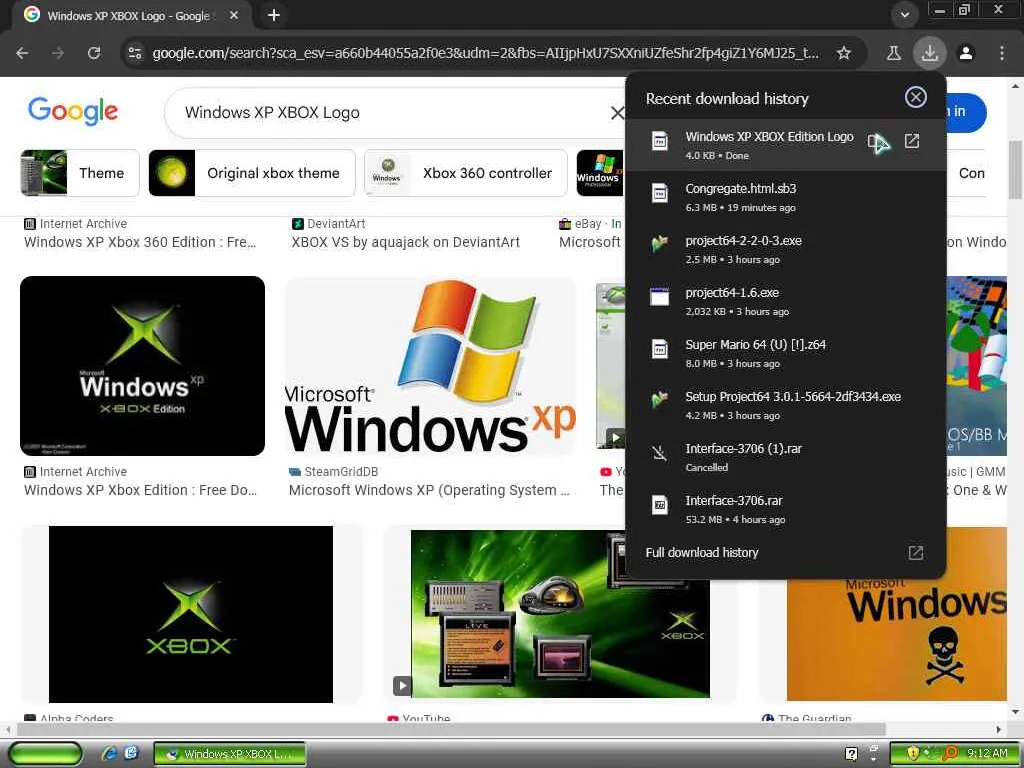The image size is (1024, 768).
Task: Click the security shield tray icon
Action: point(913,754)
